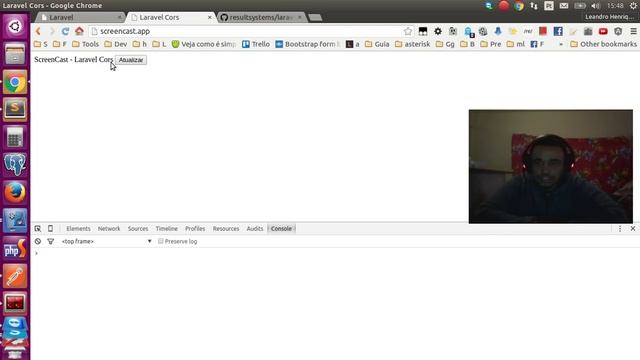Open the Dev bookmark folder

[x=116, y=44]
